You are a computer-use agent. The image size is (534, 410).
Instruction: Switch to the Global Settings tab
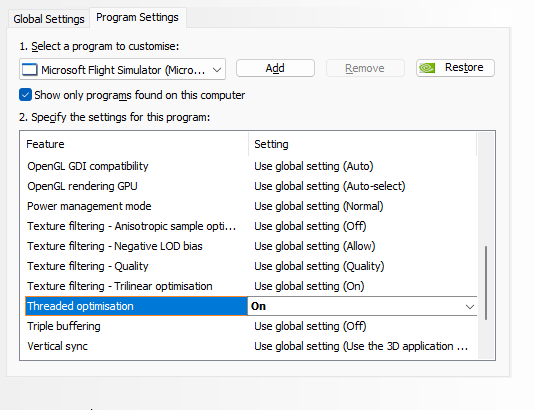click(49, 19)
